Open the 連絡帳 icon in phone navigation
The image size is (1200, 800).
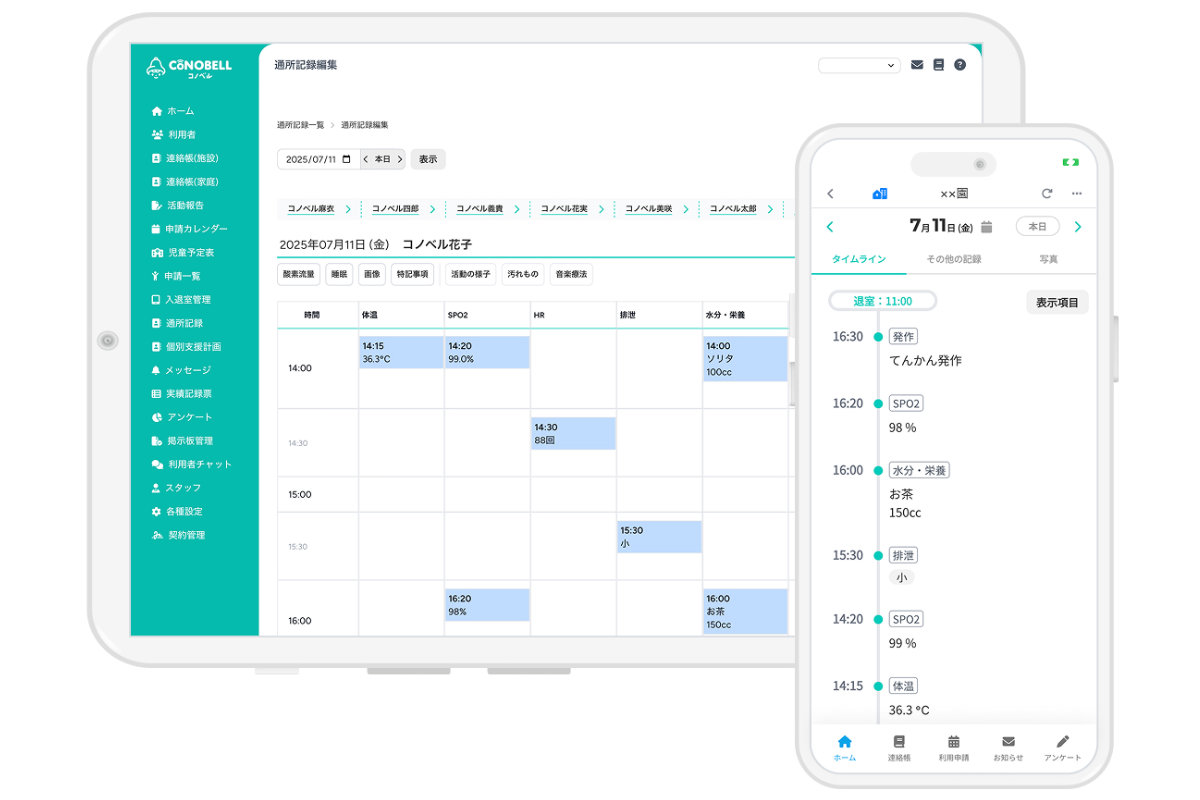899,746
